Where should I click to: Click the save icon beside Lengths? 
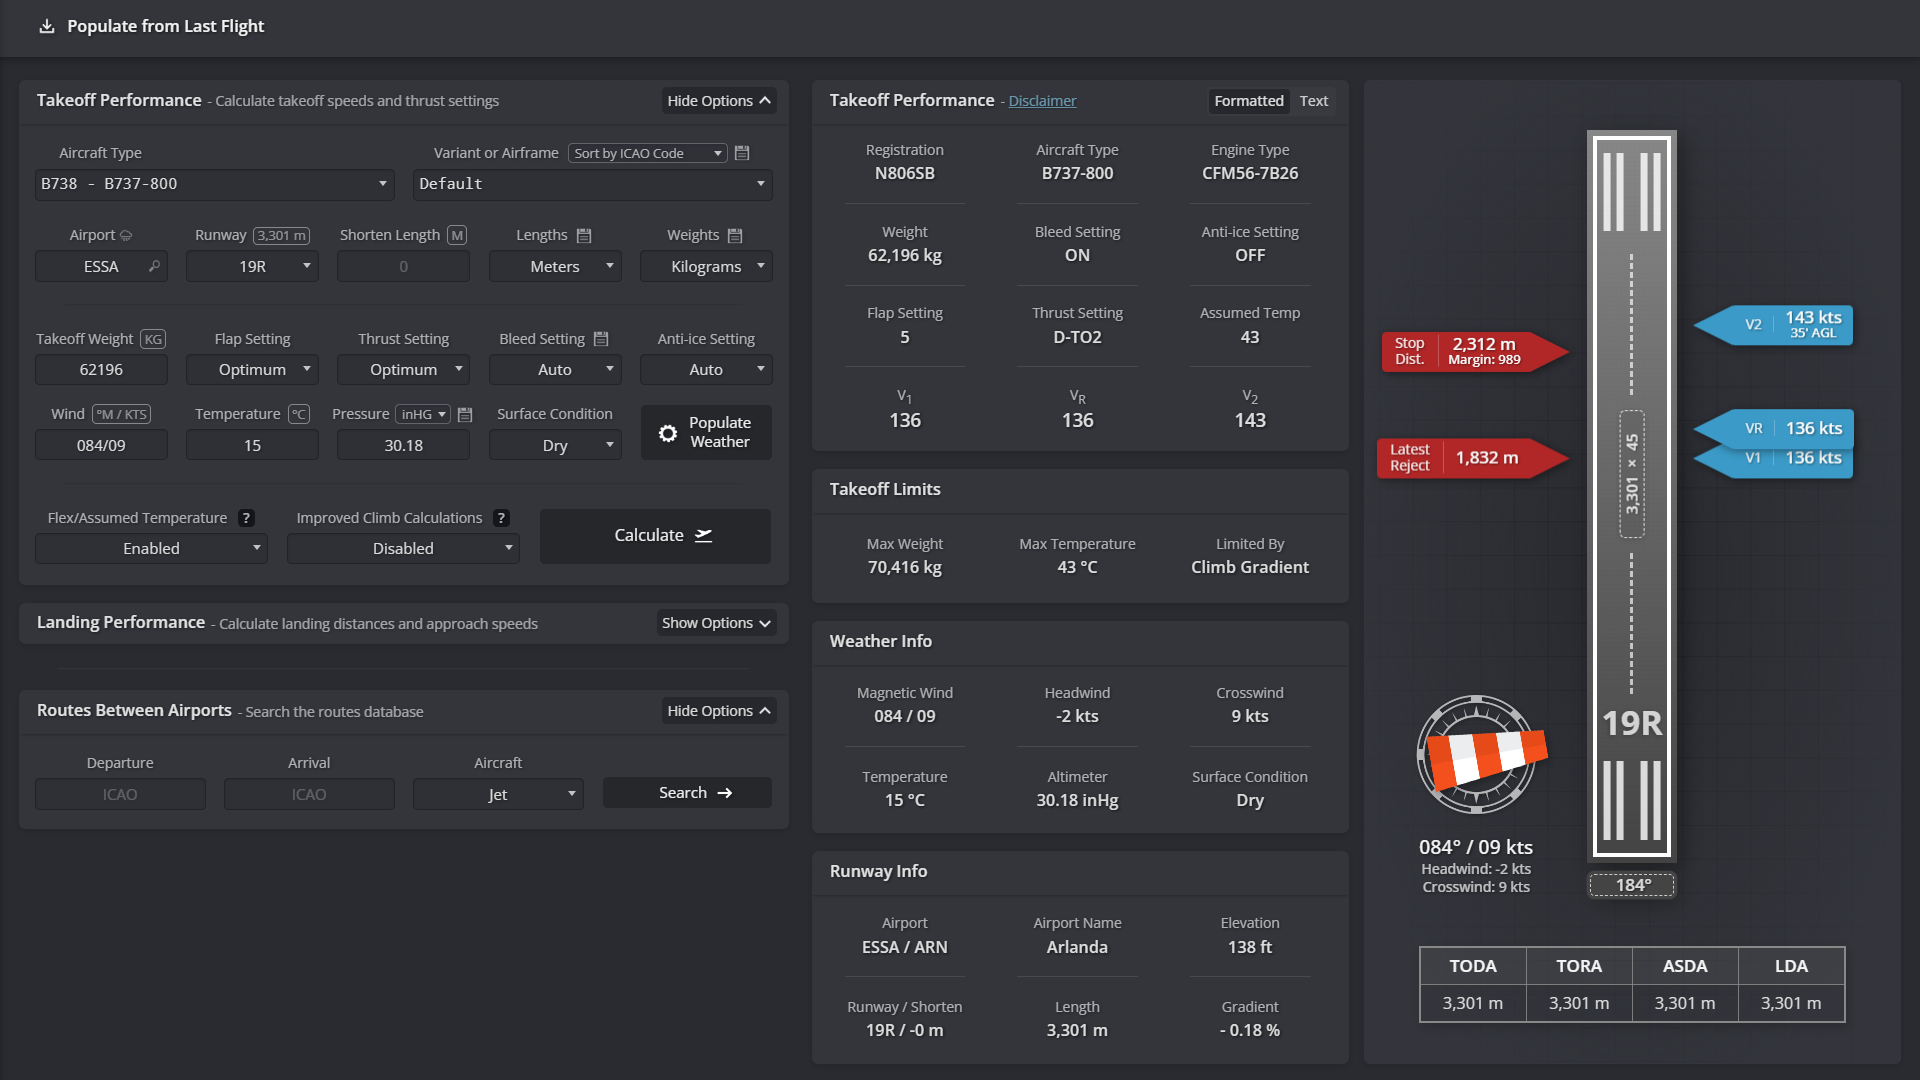584,236
